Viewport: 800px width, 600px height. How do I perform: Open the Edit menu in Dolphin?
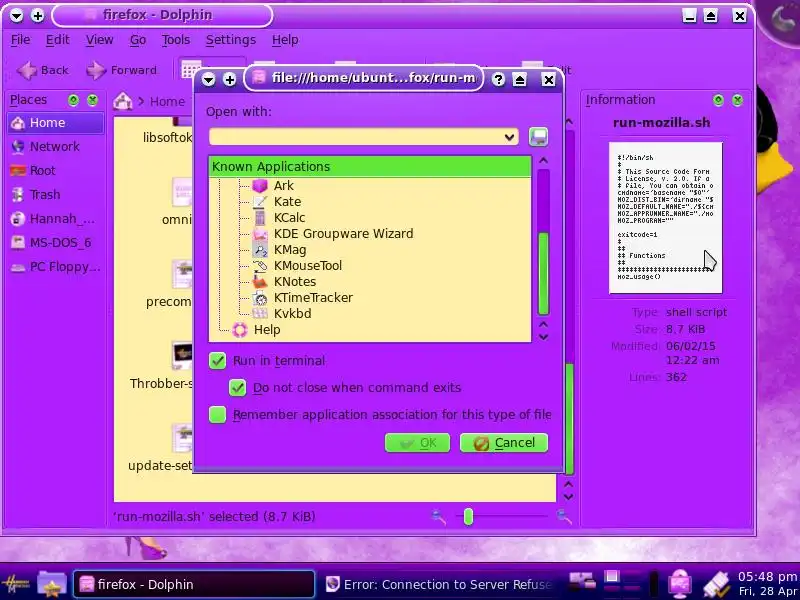pos(58,40)
